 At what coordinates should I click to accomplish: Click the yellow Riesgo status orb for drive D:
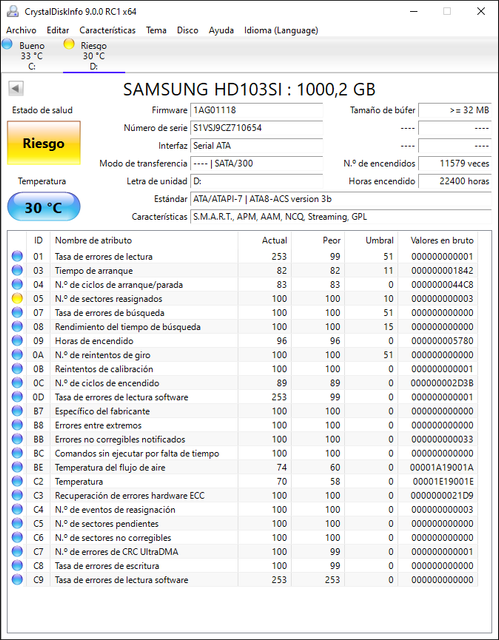pos(69,44)
